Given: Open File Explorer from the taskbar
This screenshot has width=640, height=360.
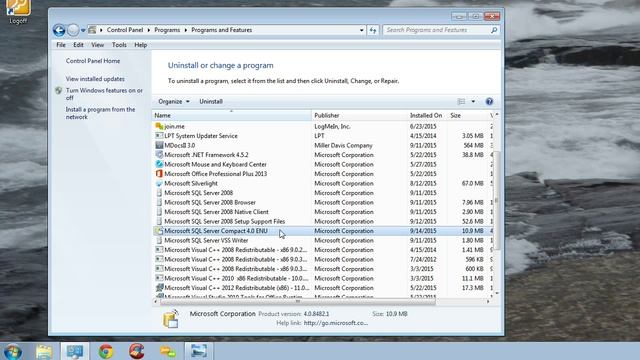Looking at the screenshot, I should click(44, 351).
